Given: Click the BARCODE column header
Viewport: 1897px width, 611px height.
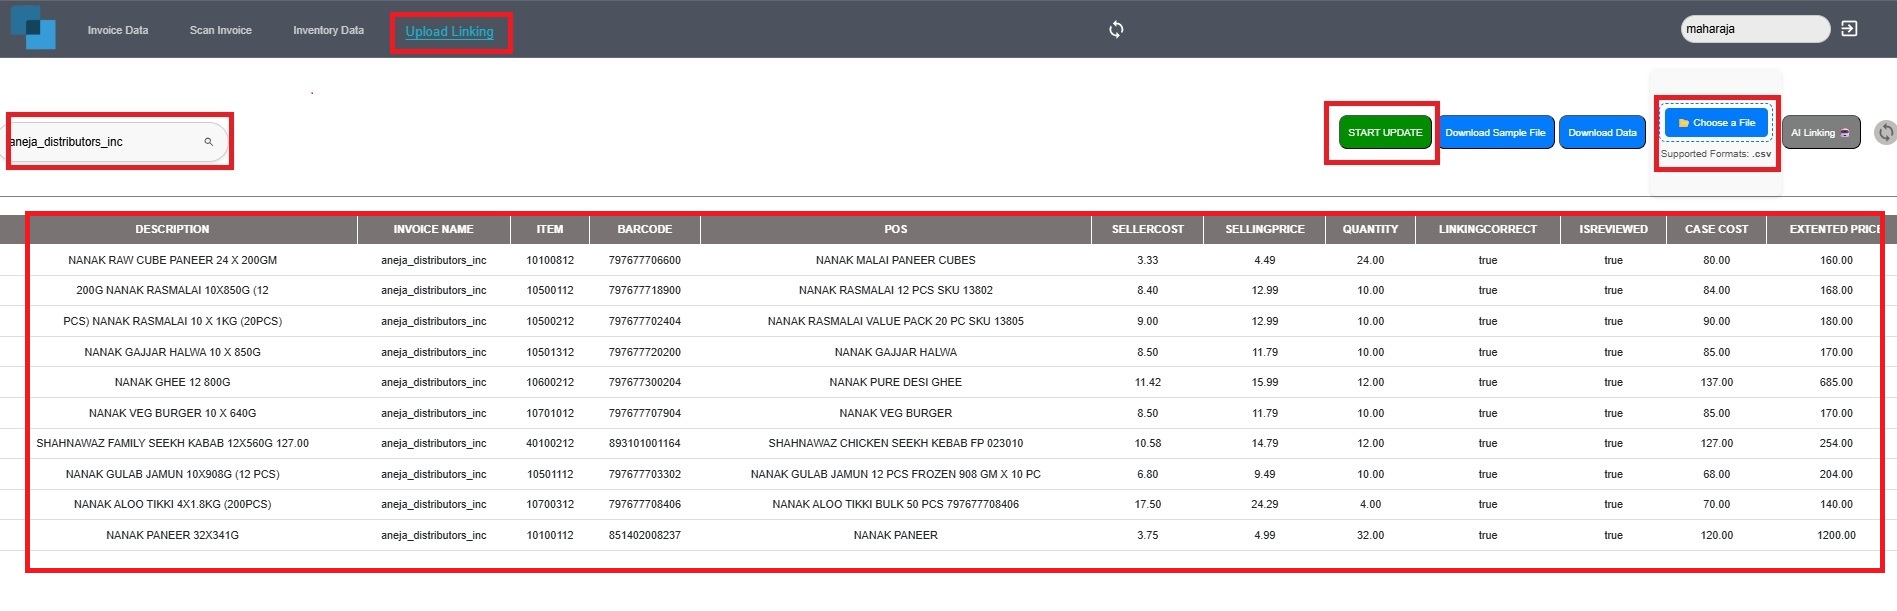Looking at the screenshot, I should click(645, 229).
